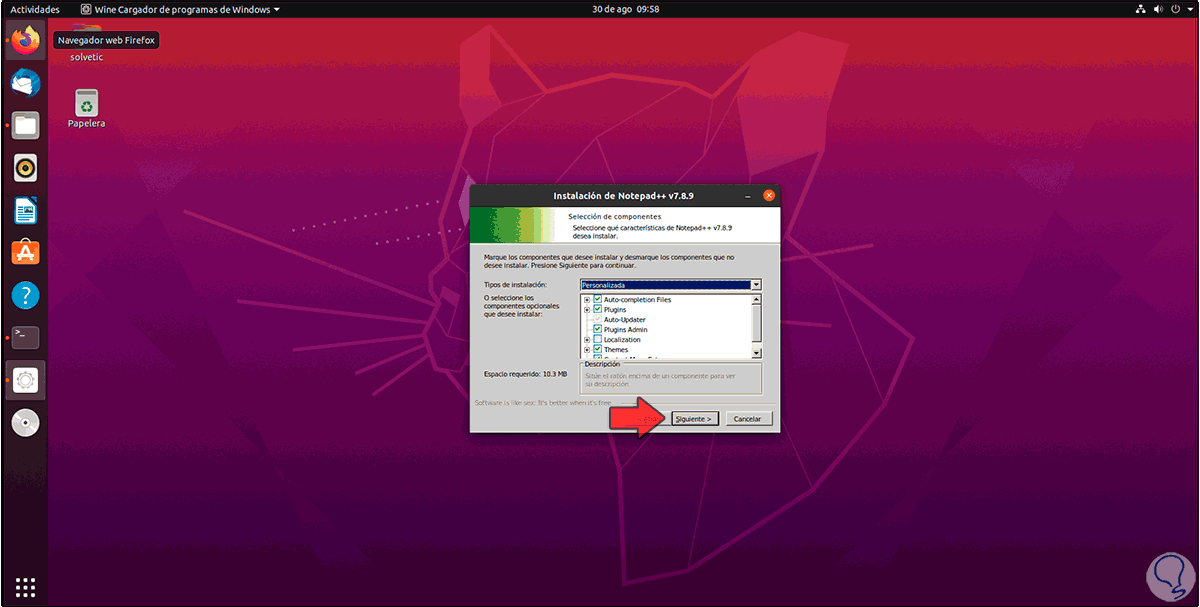This screenshot has width=1200, height=607.
Task: Open the disc drive icon in dock
Action: click(x=26, y=423)
